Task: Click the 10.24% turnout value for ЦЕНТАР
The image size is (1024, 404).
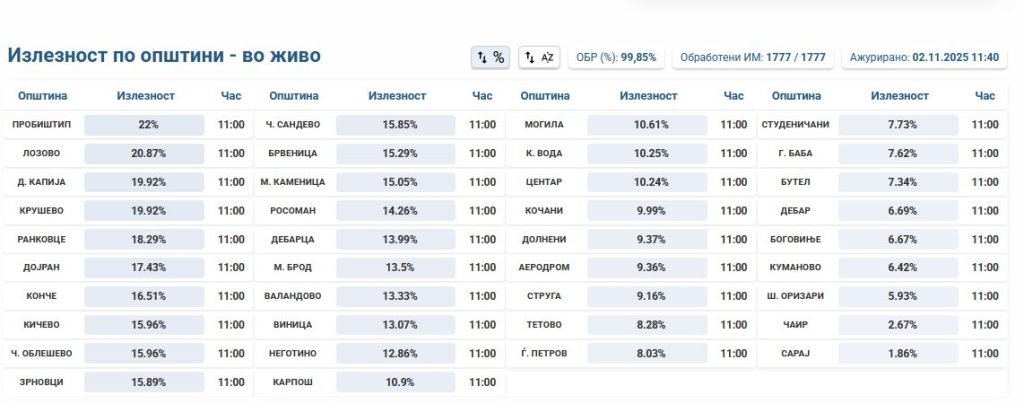Action: pyautogui.click(x=650, y=182)
